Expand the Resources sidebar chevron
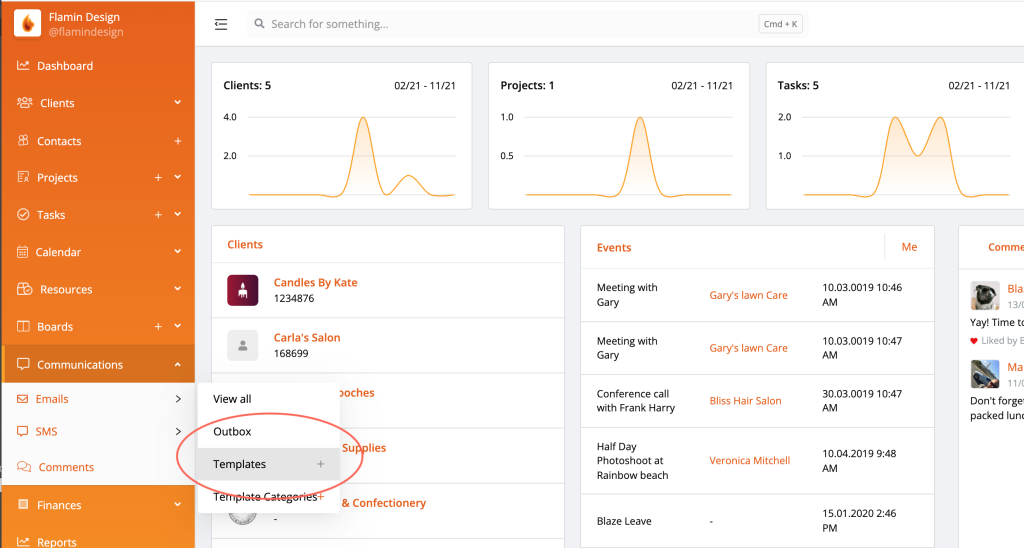Image resolution: width=1024 pixels, height=548 pixels. 178,290
